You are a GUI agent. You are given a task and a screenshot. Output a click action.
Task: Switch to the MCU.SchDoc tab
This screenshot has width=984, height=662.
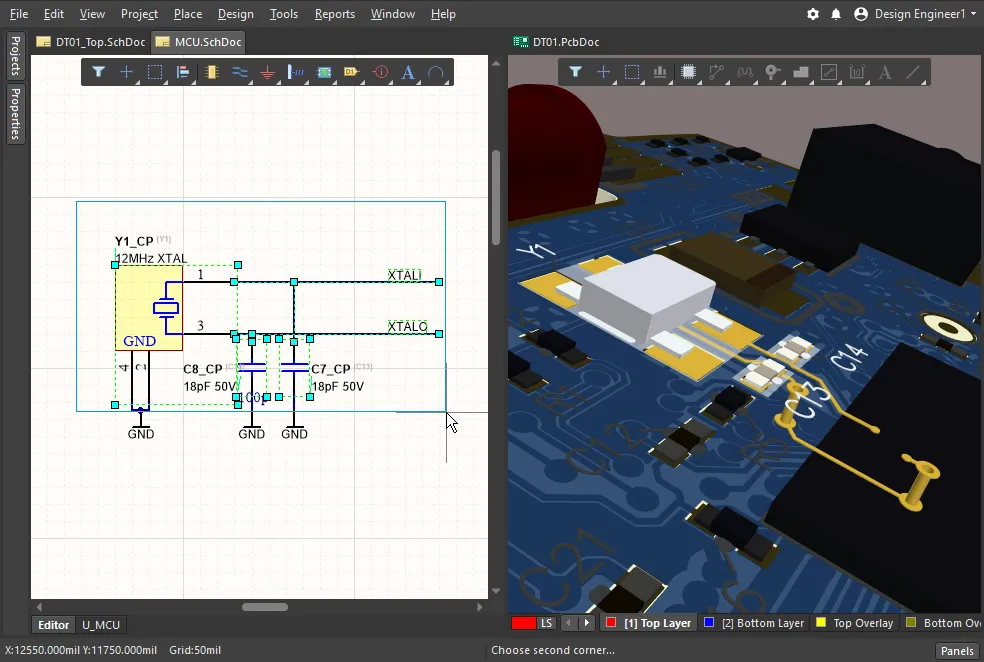(x=198, y=42)
